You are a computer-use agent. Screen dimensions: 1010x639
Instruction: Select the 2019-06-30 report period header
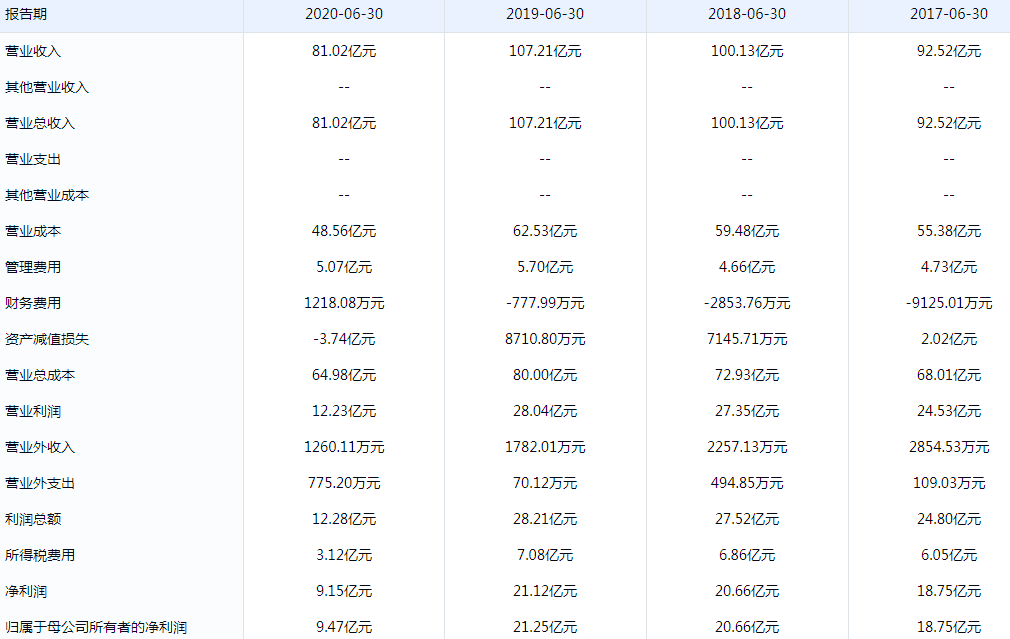pos(545,14)
